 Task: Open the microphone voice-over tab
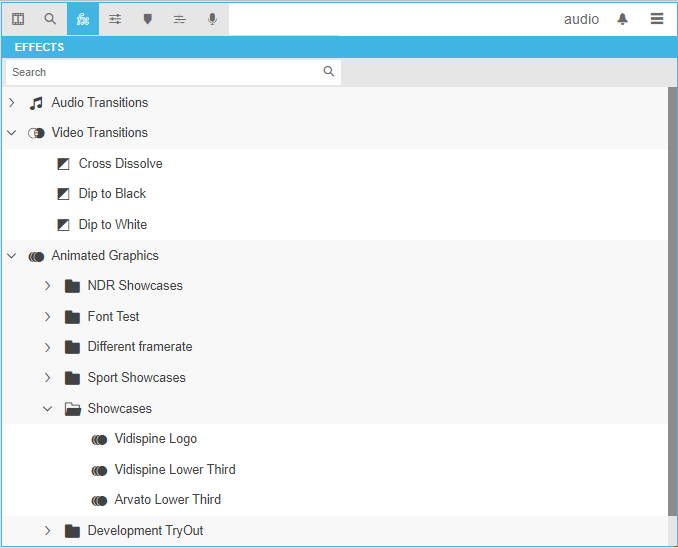coord(212,19)
